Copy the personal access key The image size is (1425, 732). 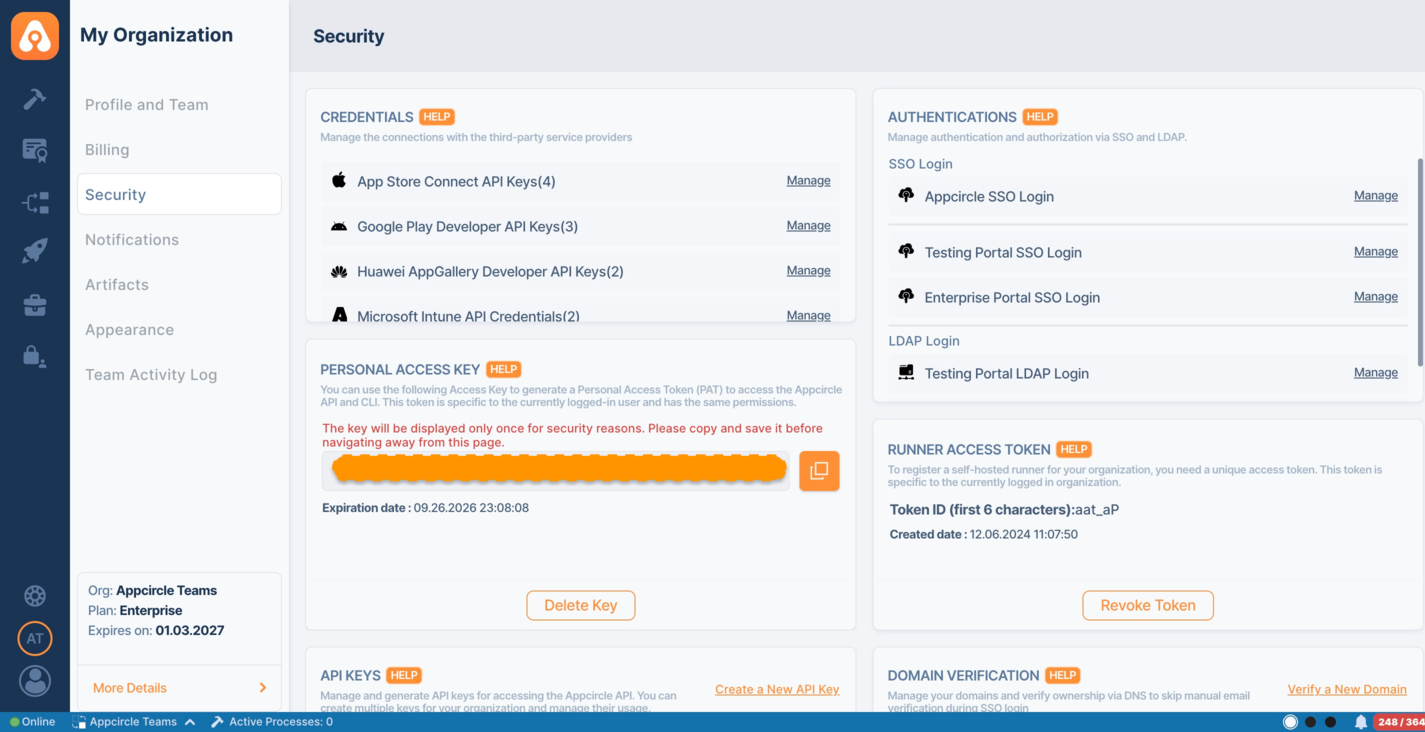[818, 471]
